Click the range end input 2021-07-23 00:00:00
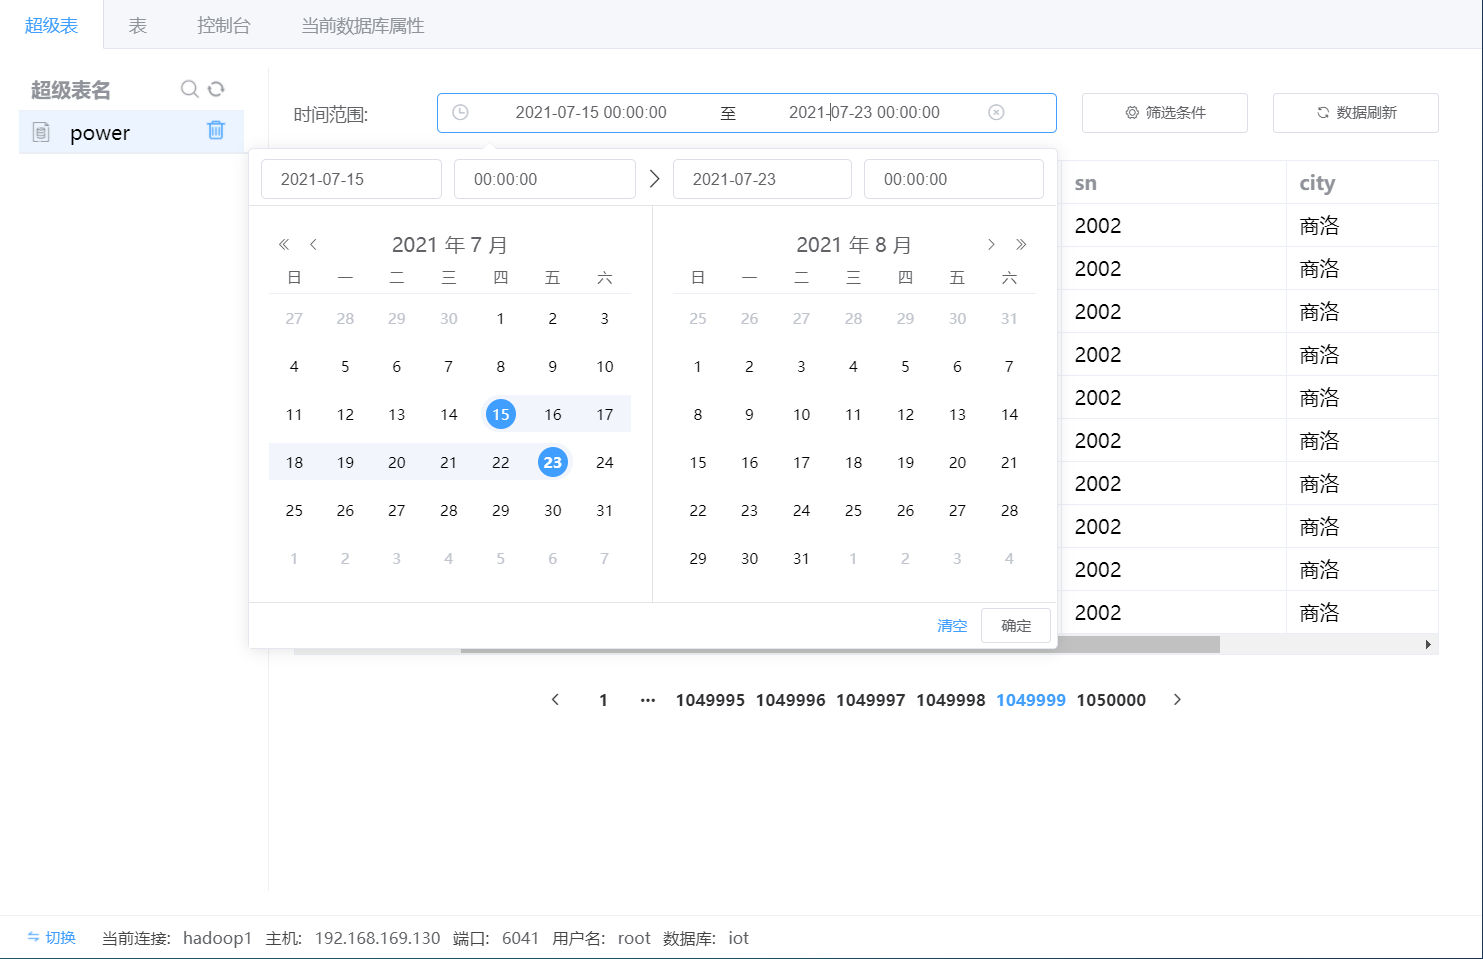This screenshot has height=959, width=1483. (864, 112)
